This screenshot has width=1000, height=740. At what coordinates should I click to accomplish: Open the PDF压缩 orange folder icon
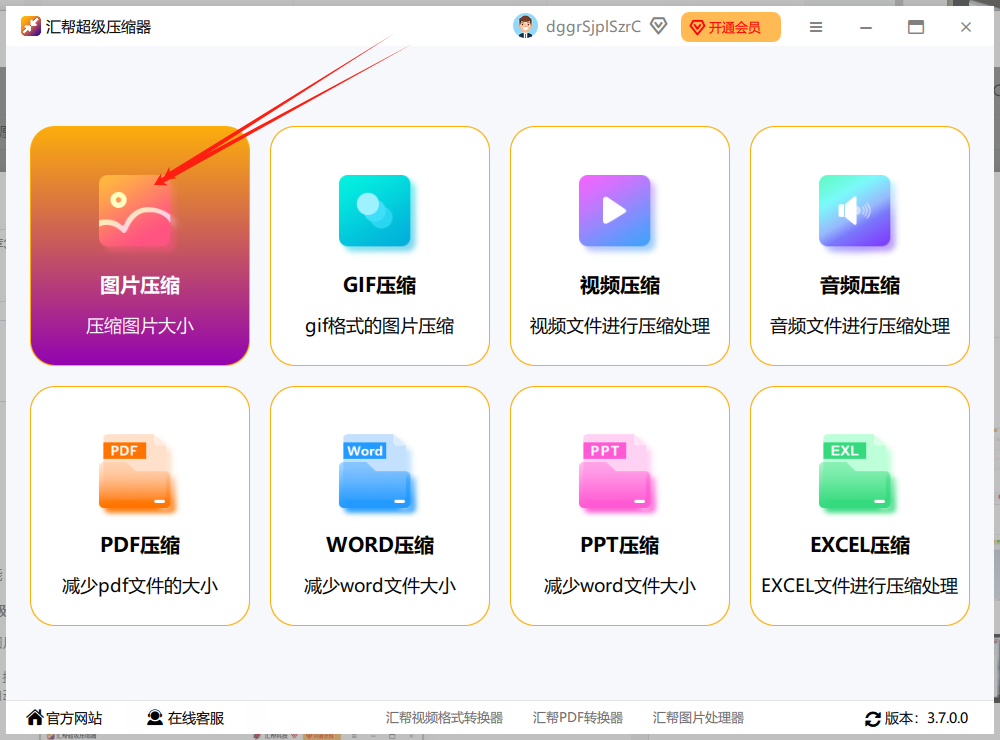(135, 472)
